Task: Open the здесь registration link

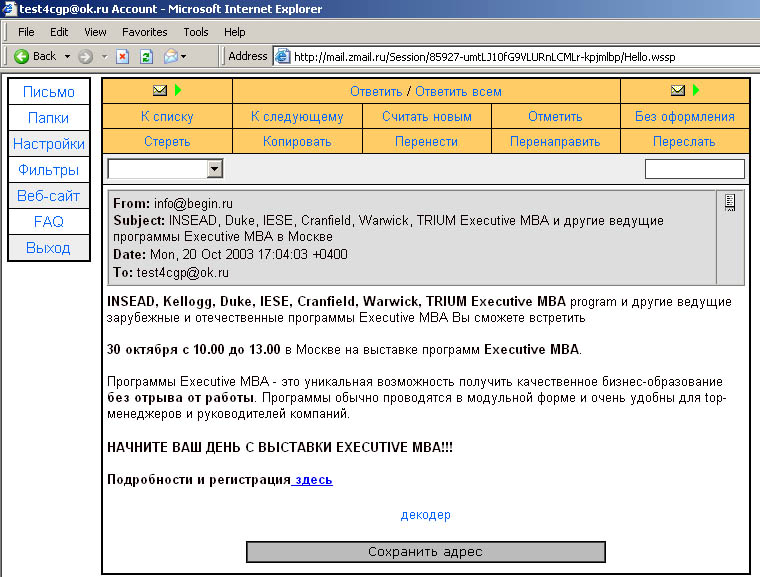Action: click(x=314, y=480)
